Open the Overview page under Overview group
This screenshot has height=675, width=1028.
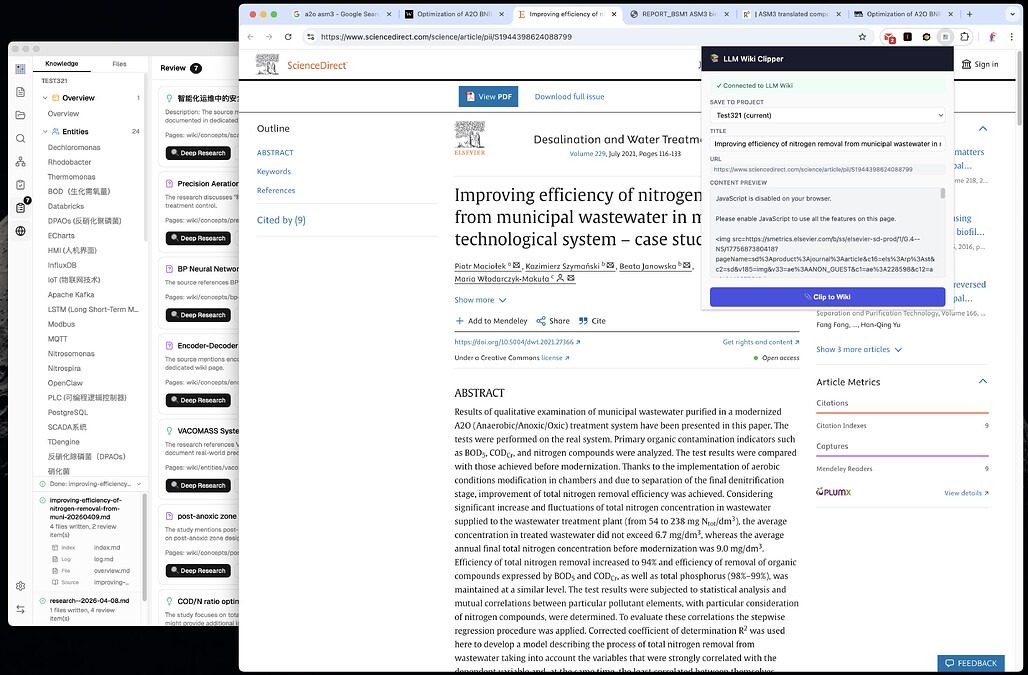pyautogui.click(x=63, y=114)
